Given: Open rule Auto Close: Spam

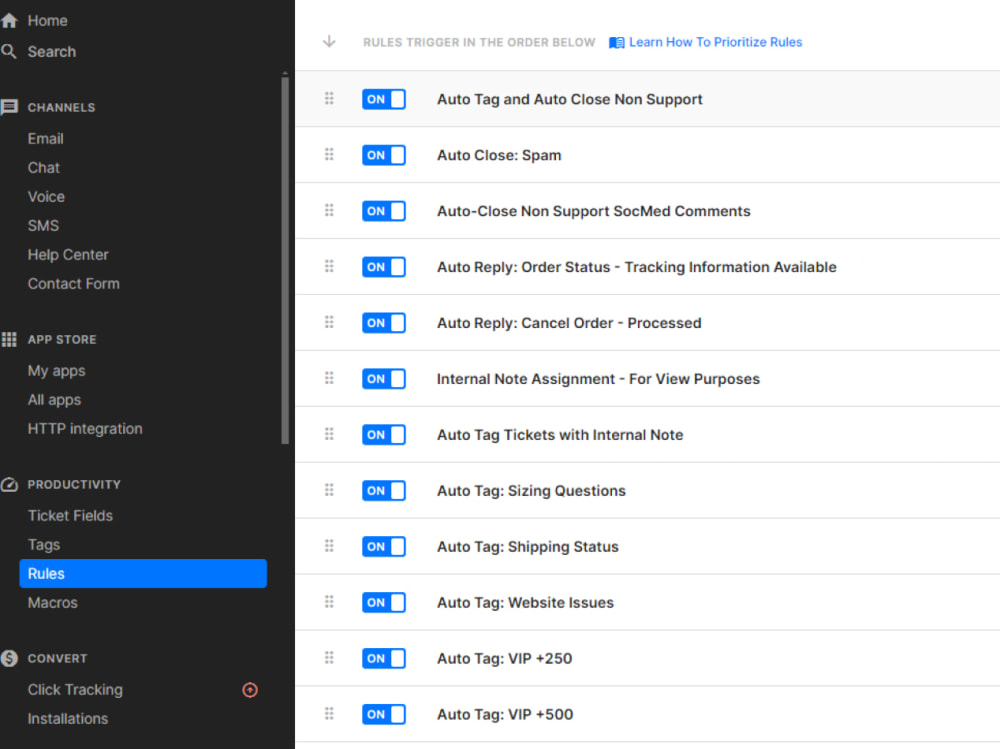Looking at the screenshot, I should (499, 155).
